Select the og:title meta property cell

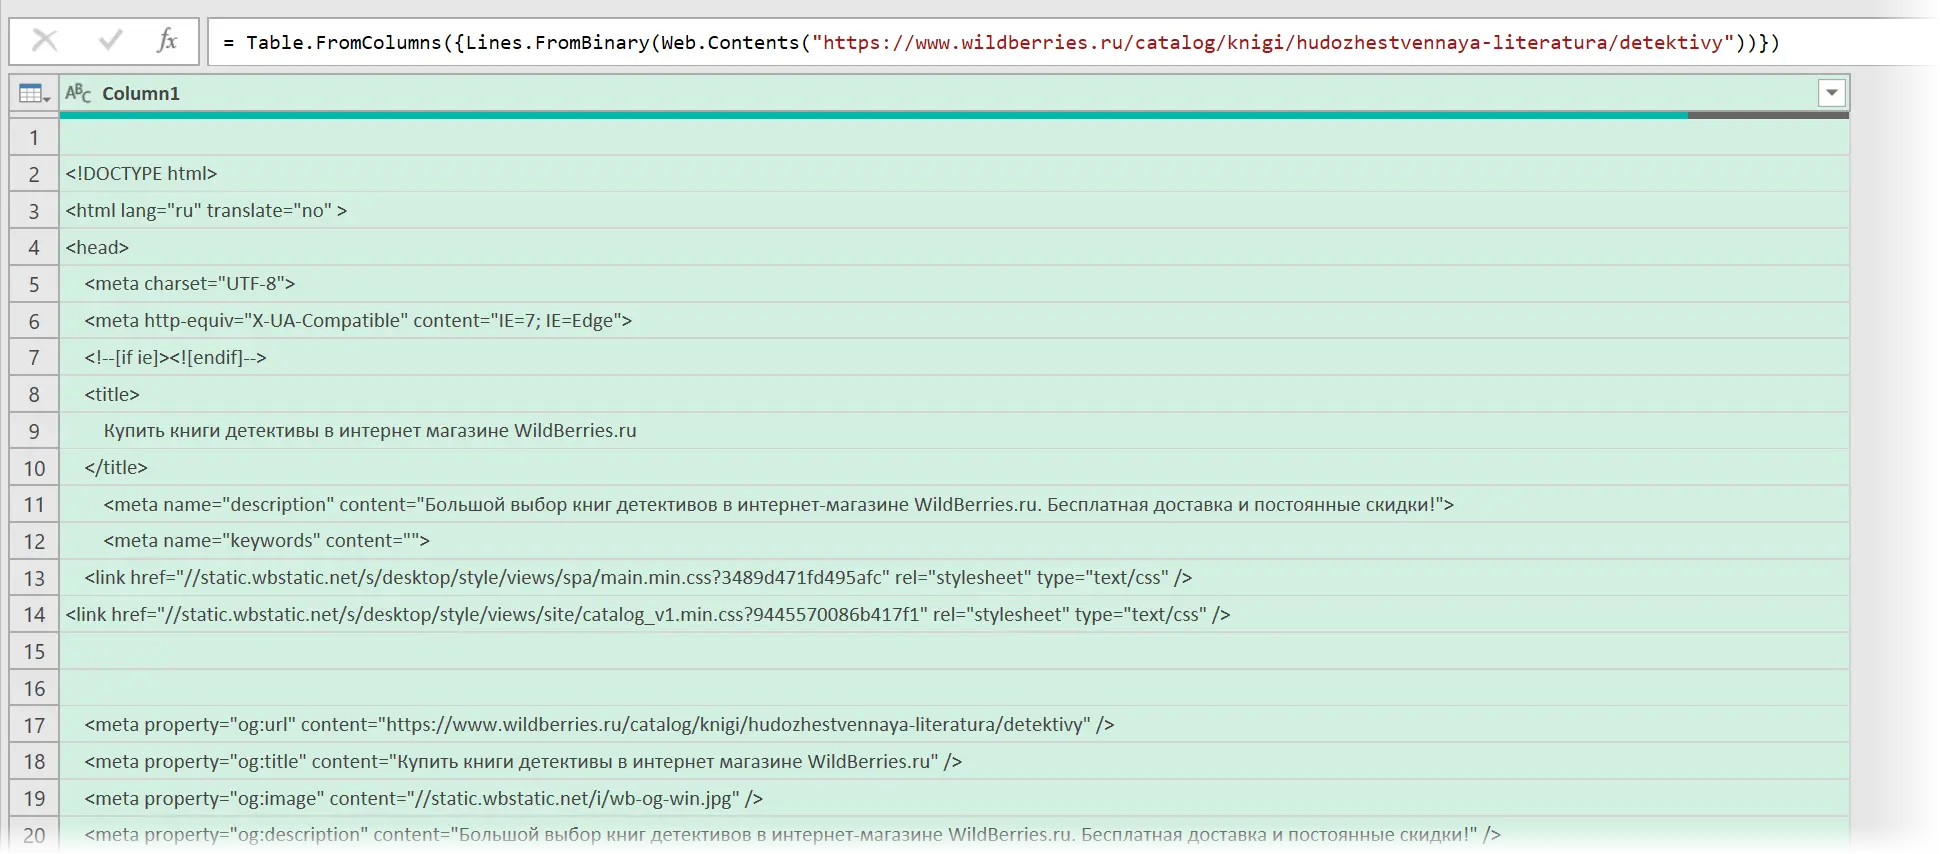[x=954, y=761]
